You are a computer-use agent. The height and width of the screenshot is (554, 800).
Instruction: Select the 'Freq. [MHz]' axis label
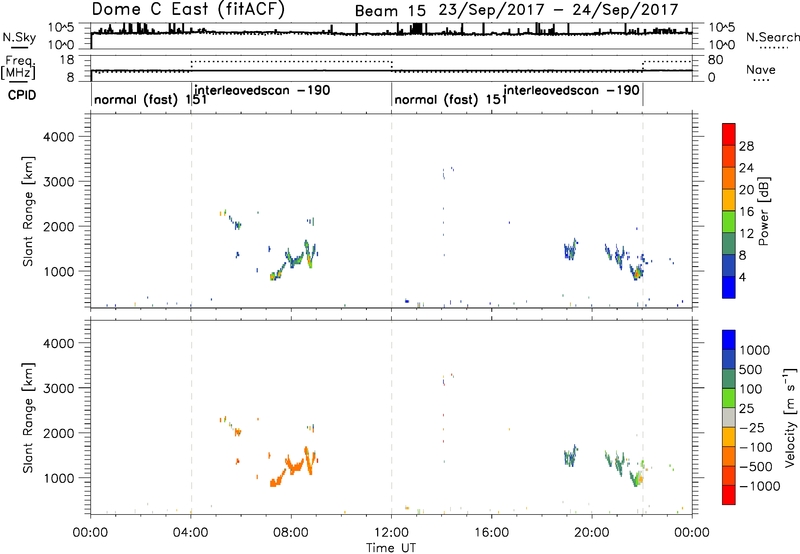pos(19,68)
